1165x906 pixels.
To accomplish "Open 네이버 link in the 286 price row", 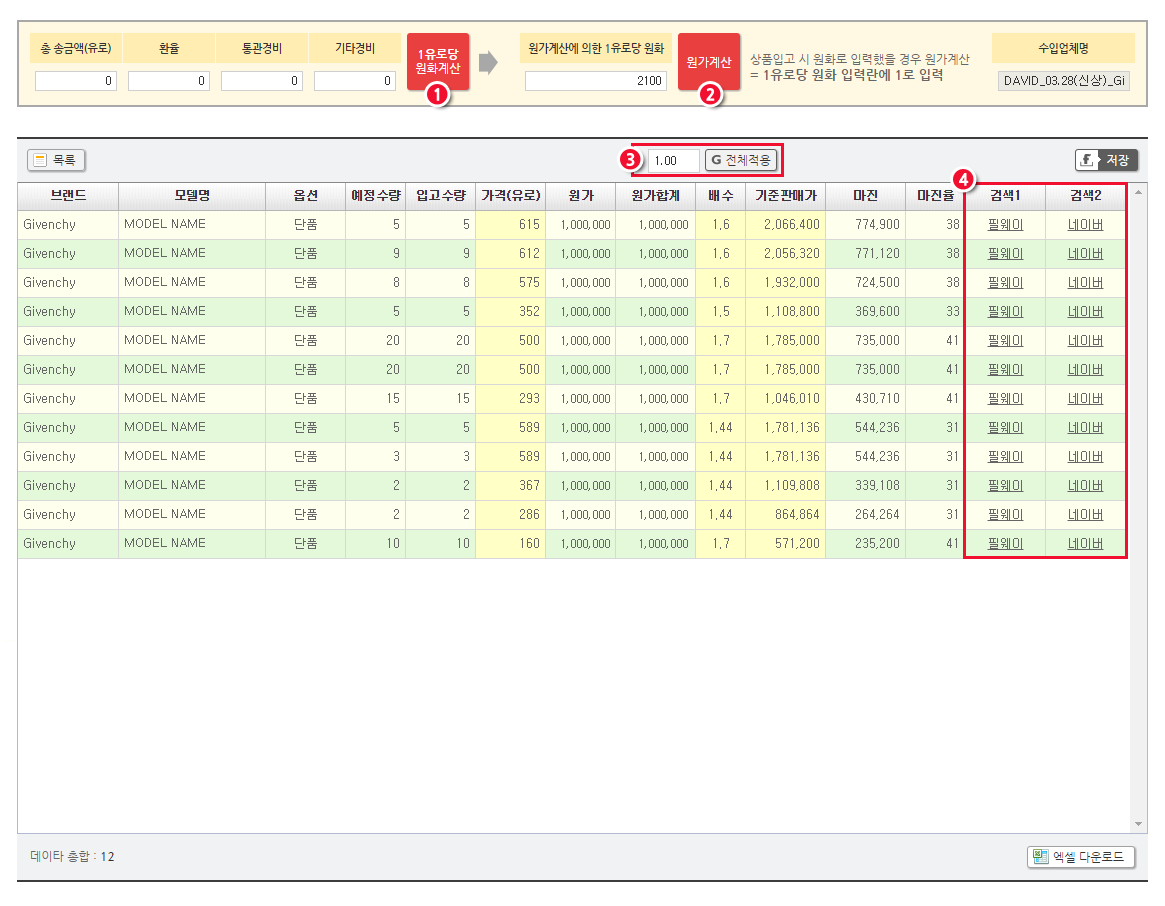I will coord(1086,514).
